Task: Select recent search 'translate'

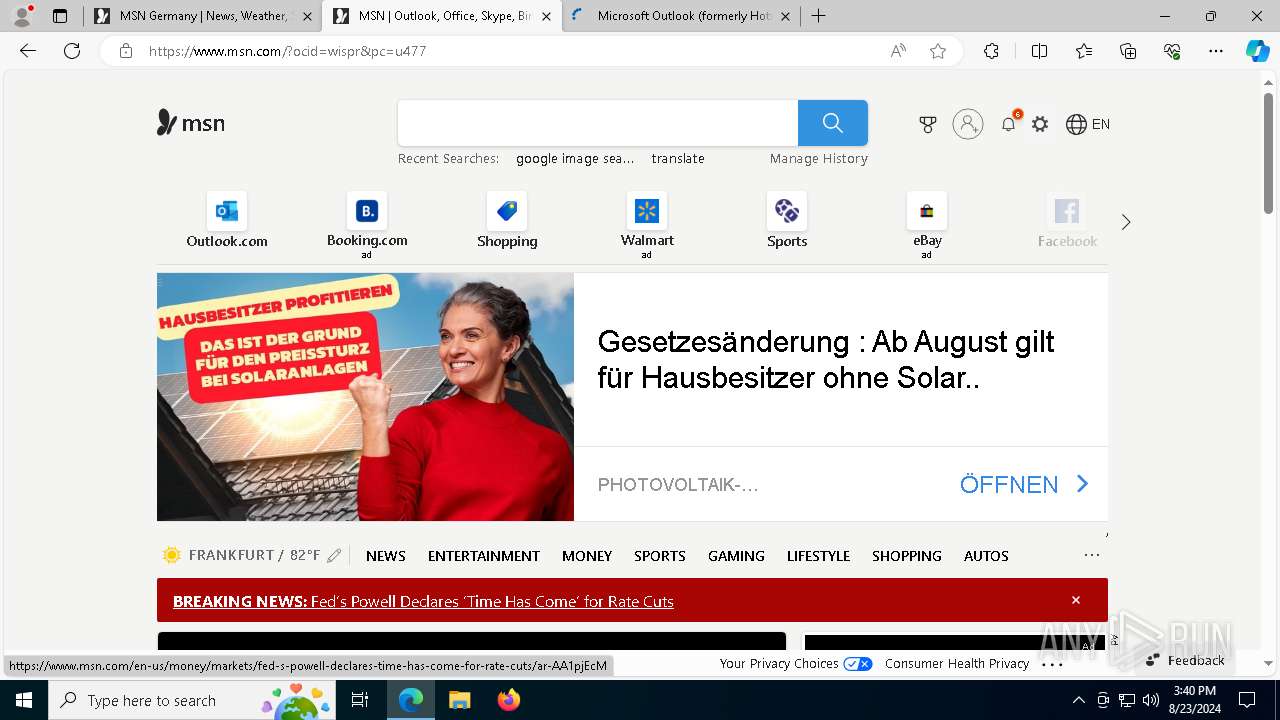Action: (x=678, y=158)
